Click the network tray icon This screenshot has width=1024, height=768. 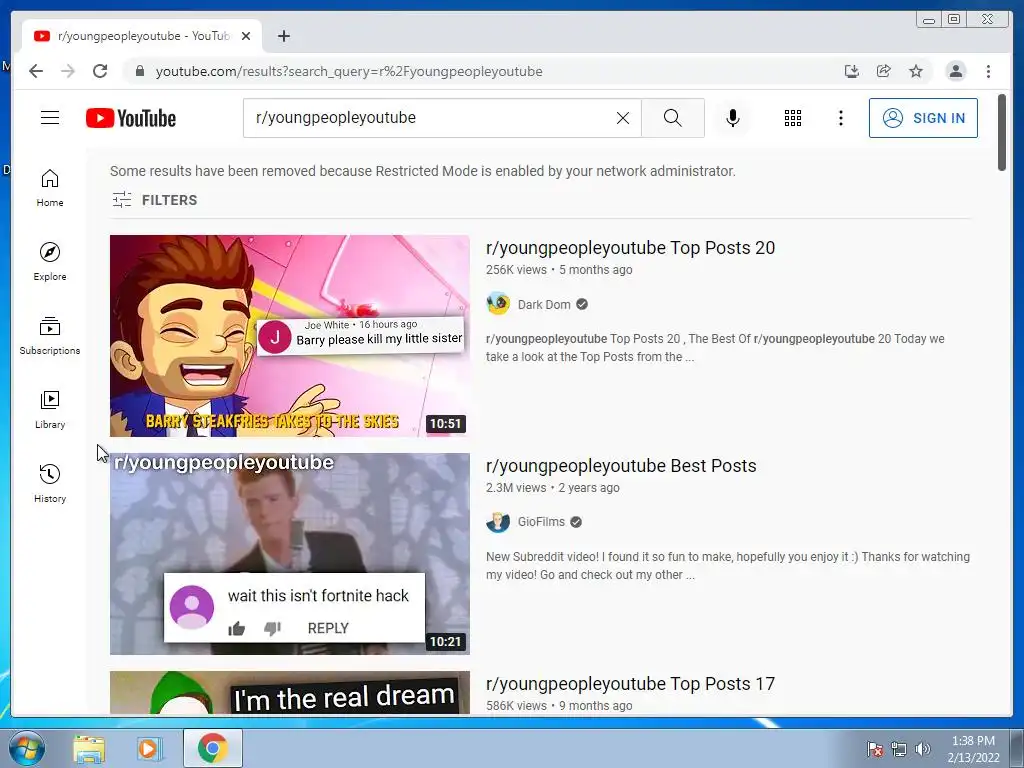899,749
